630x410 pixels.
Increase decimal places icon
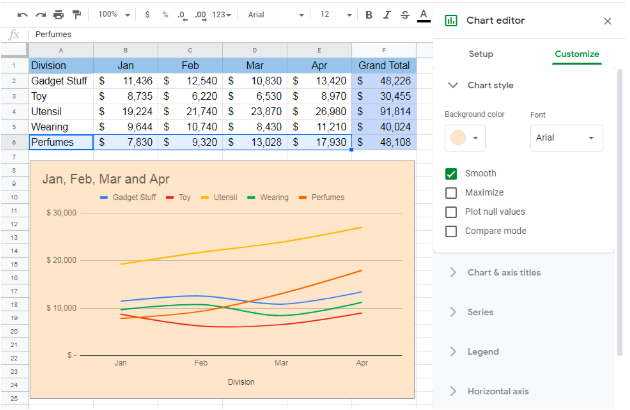(200, 15)
